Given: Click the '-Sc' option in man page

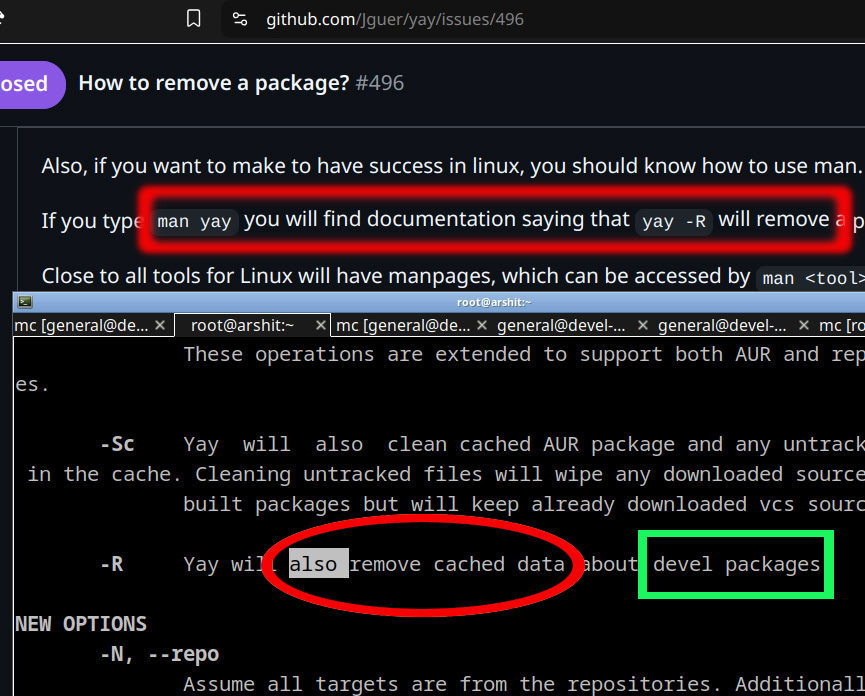Looking at the screenshot, I should pyautogui.click(x=118, y=445).
